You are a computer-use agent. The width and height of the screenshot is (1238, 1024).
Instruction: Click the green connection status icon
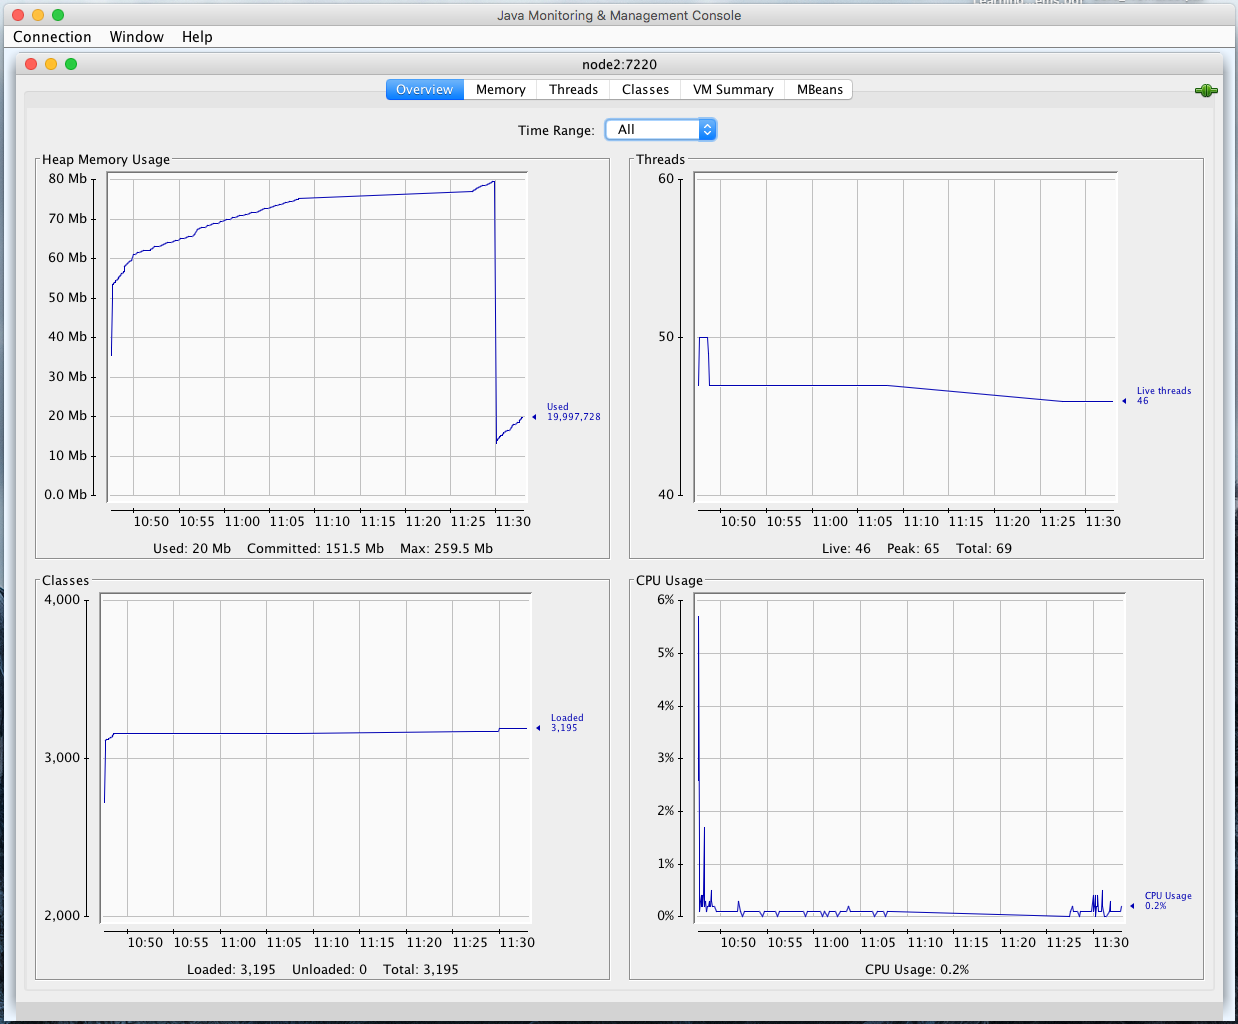tap(1206, 91)
